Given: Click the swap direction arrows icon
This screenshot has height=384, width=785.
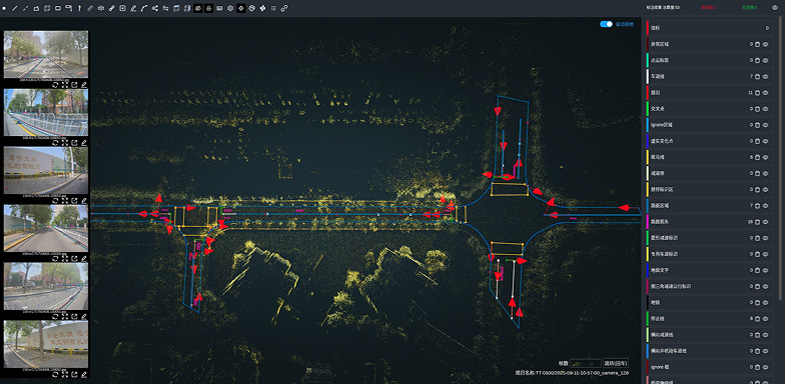Looking at the screenshot, I should pyautogui.click(x=166, y=8).
